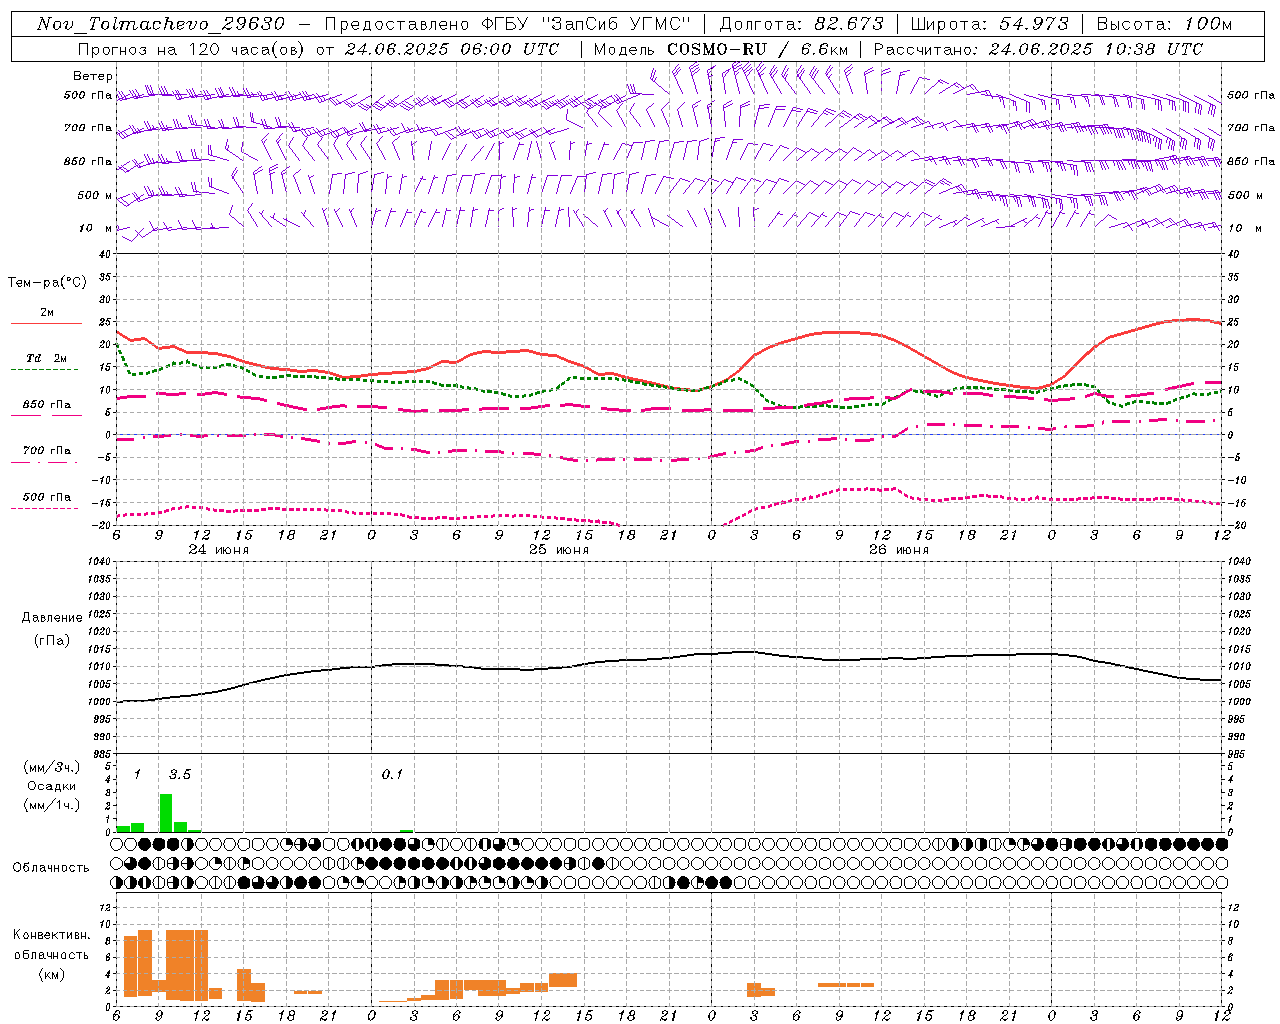Click the 'Конвективн.' convective cloud label
The width and height of the screenshot is (1280, 1024).
tap(52, 935)
